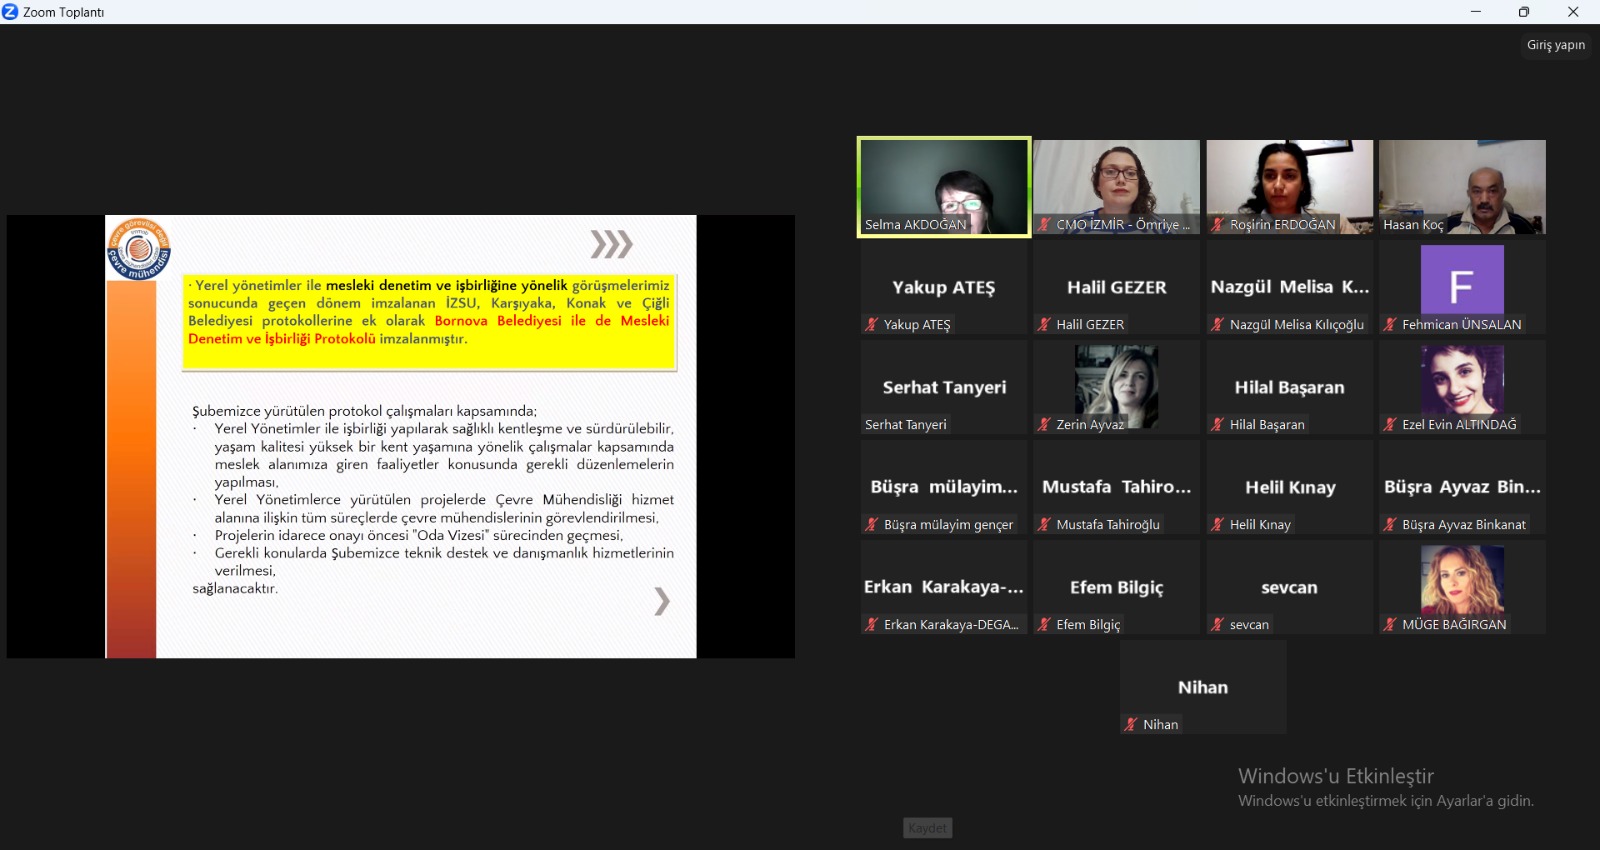The width and height of the screenshot is (1600, 850).
Task: Select Hasan Koç's video tile
Action: point(1462,186)
